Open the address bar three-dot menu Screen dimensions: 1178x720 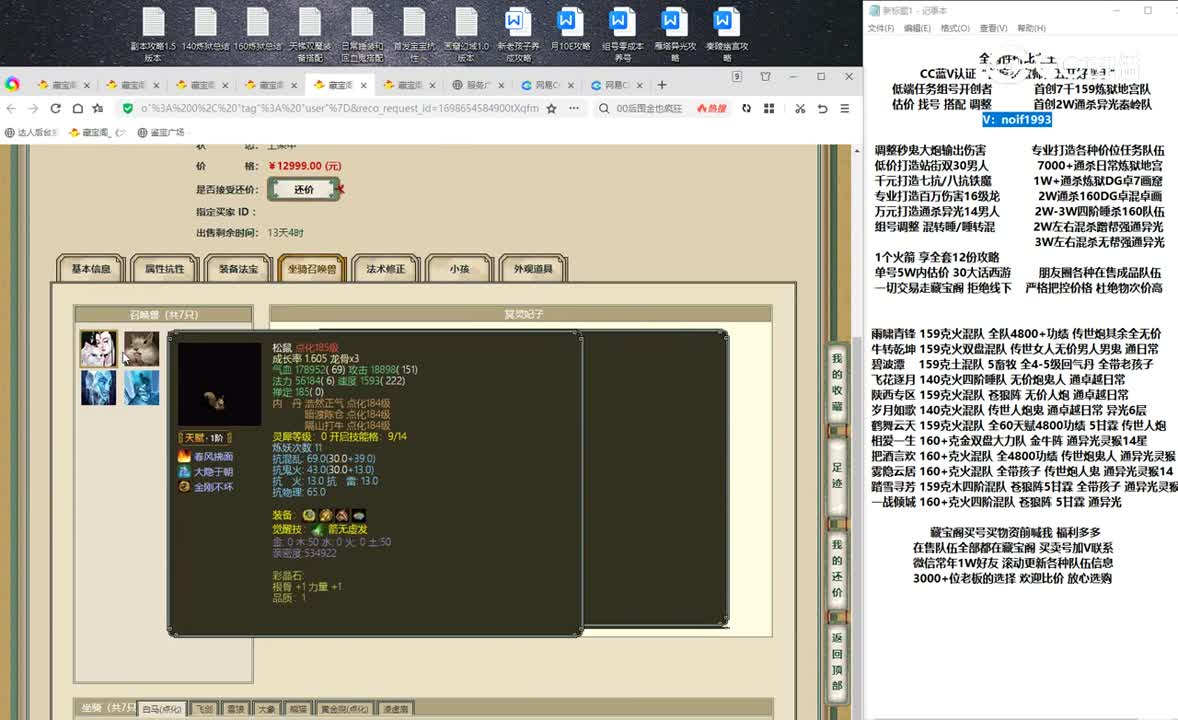[574, 109]
